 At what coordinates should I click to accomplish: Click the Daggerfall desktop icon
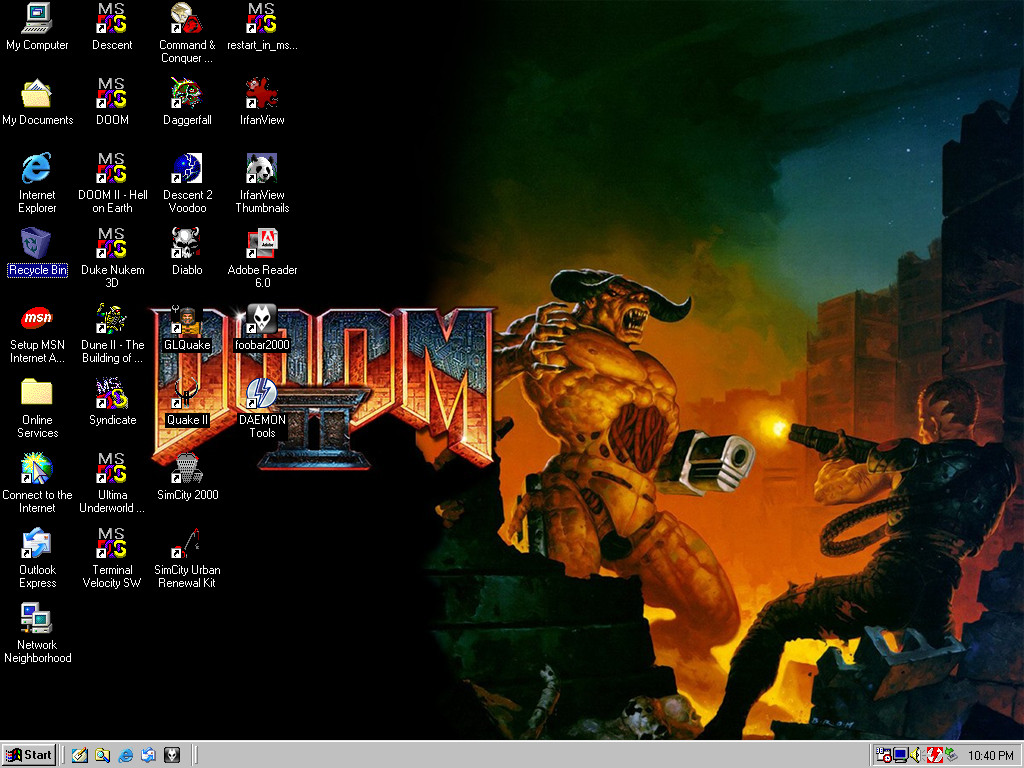(187, 94)
